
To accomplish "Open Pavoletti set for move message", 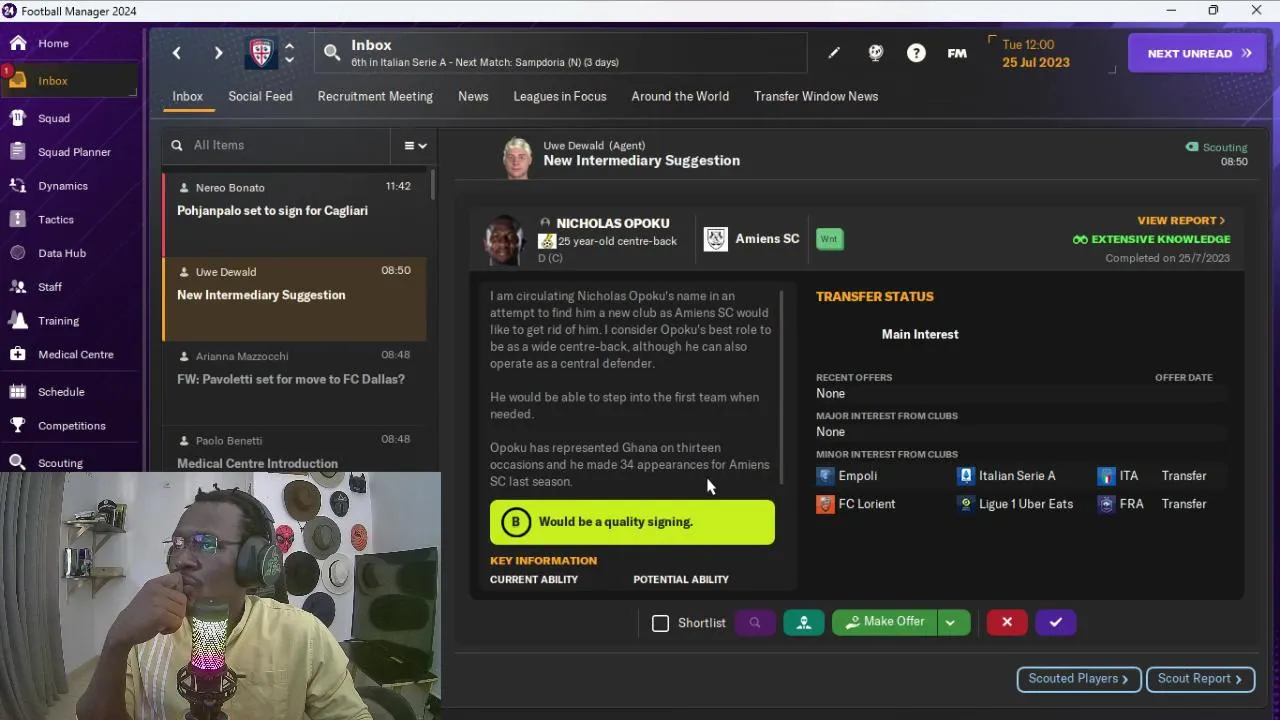I will click(x=296, y=383).
